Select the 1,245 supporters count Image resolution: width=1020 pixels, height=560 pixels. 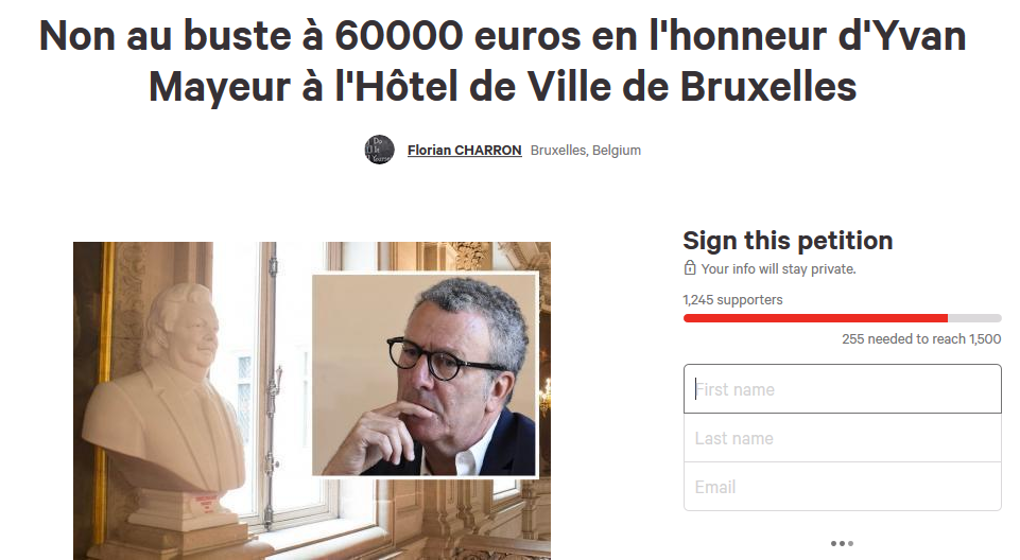[x=732, y=300]
